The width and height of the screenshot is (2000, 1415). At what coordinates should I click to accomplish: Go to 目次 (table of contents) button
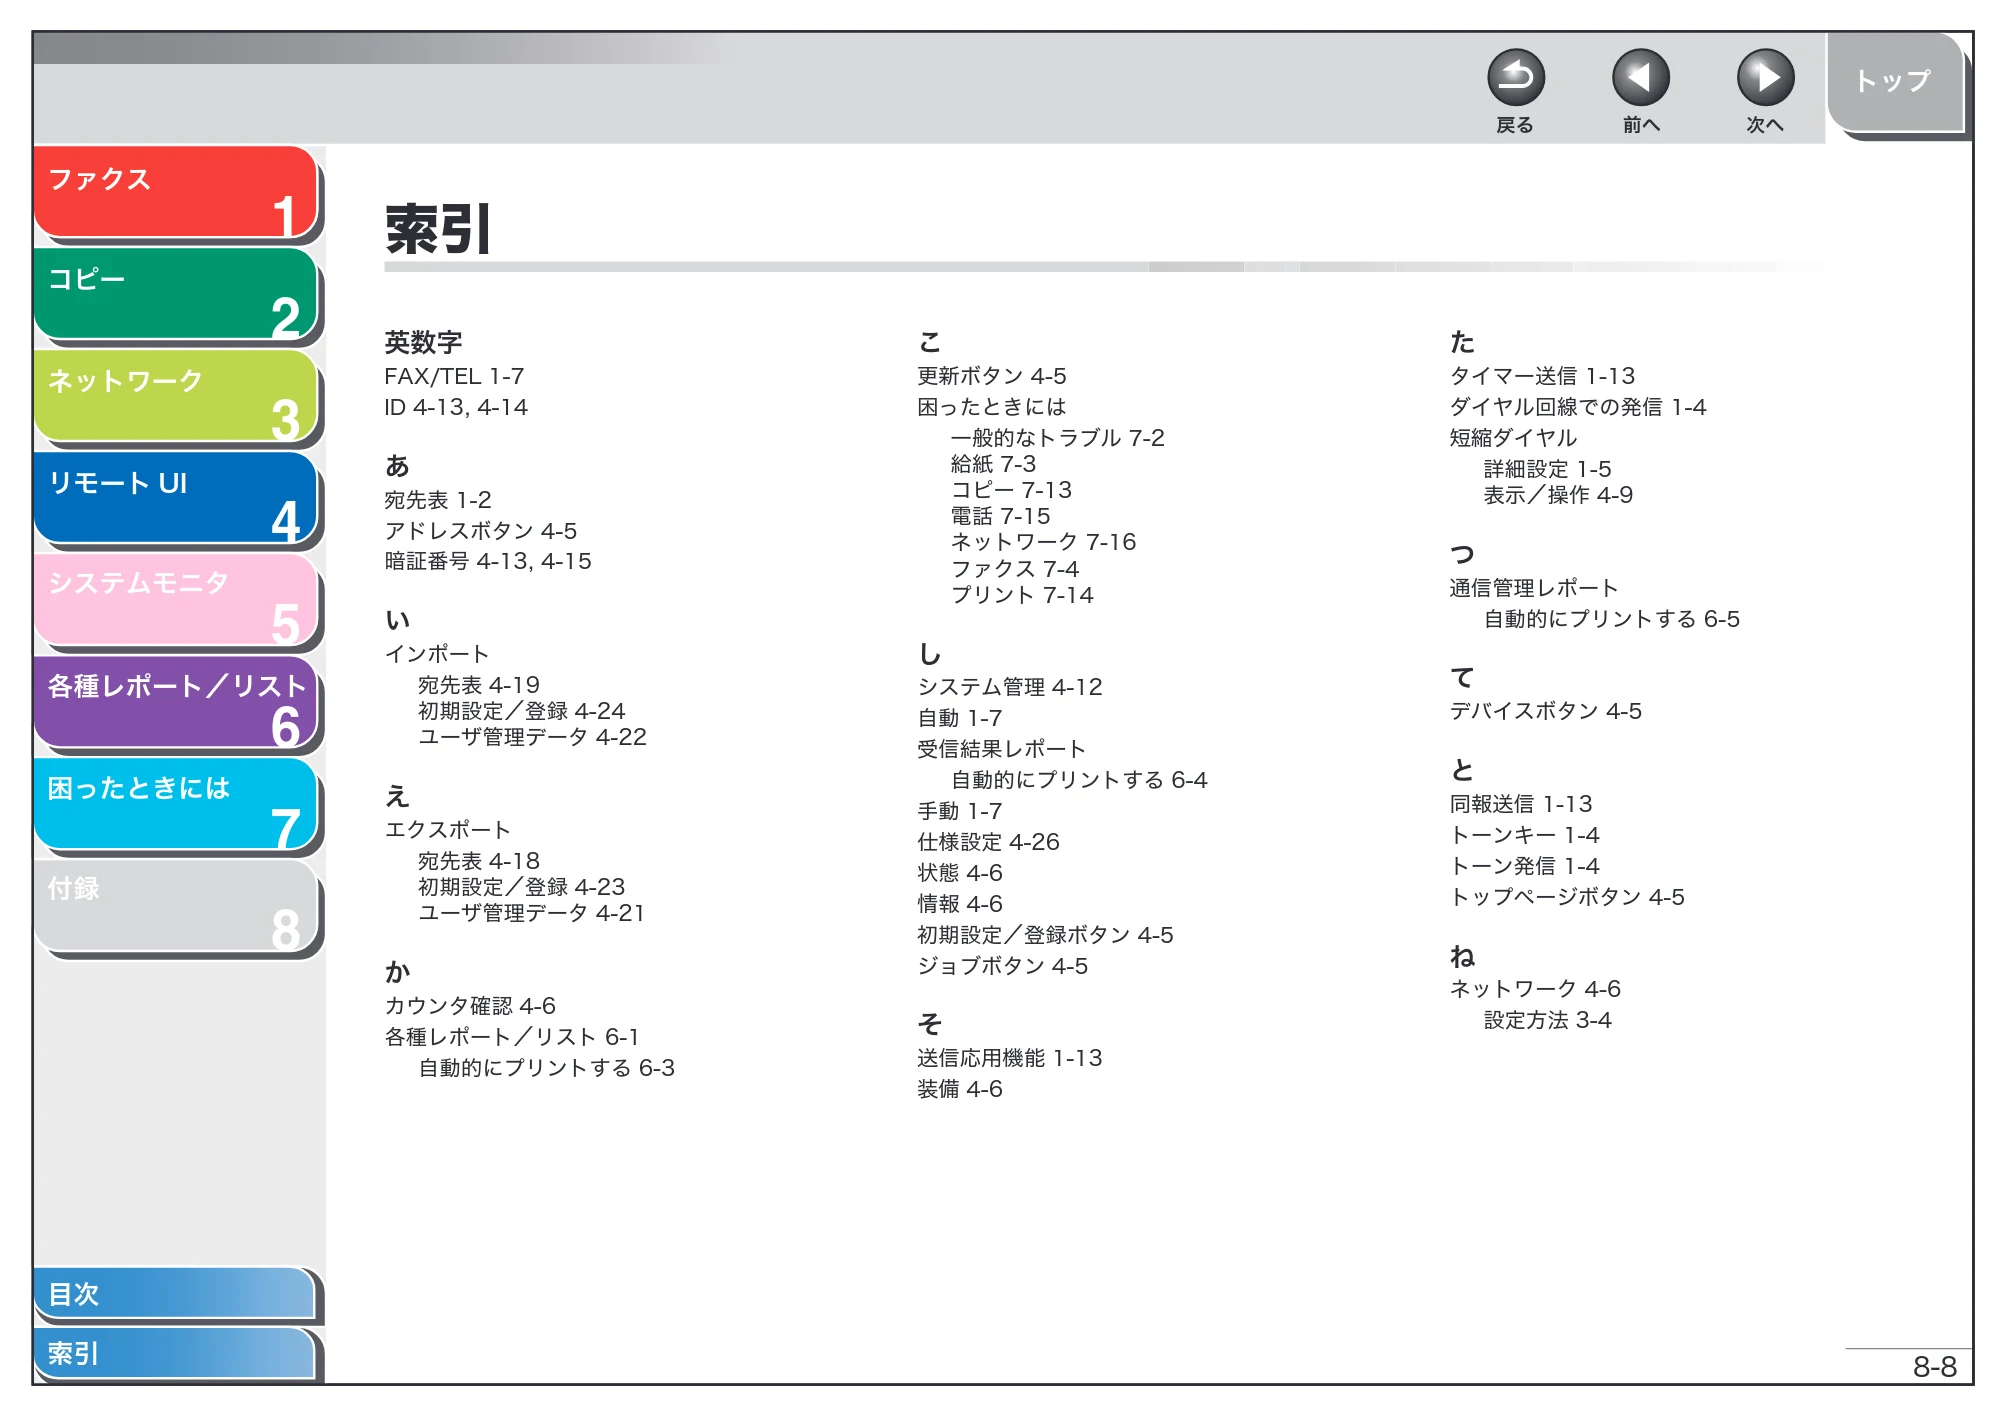tap(175, 1293)
